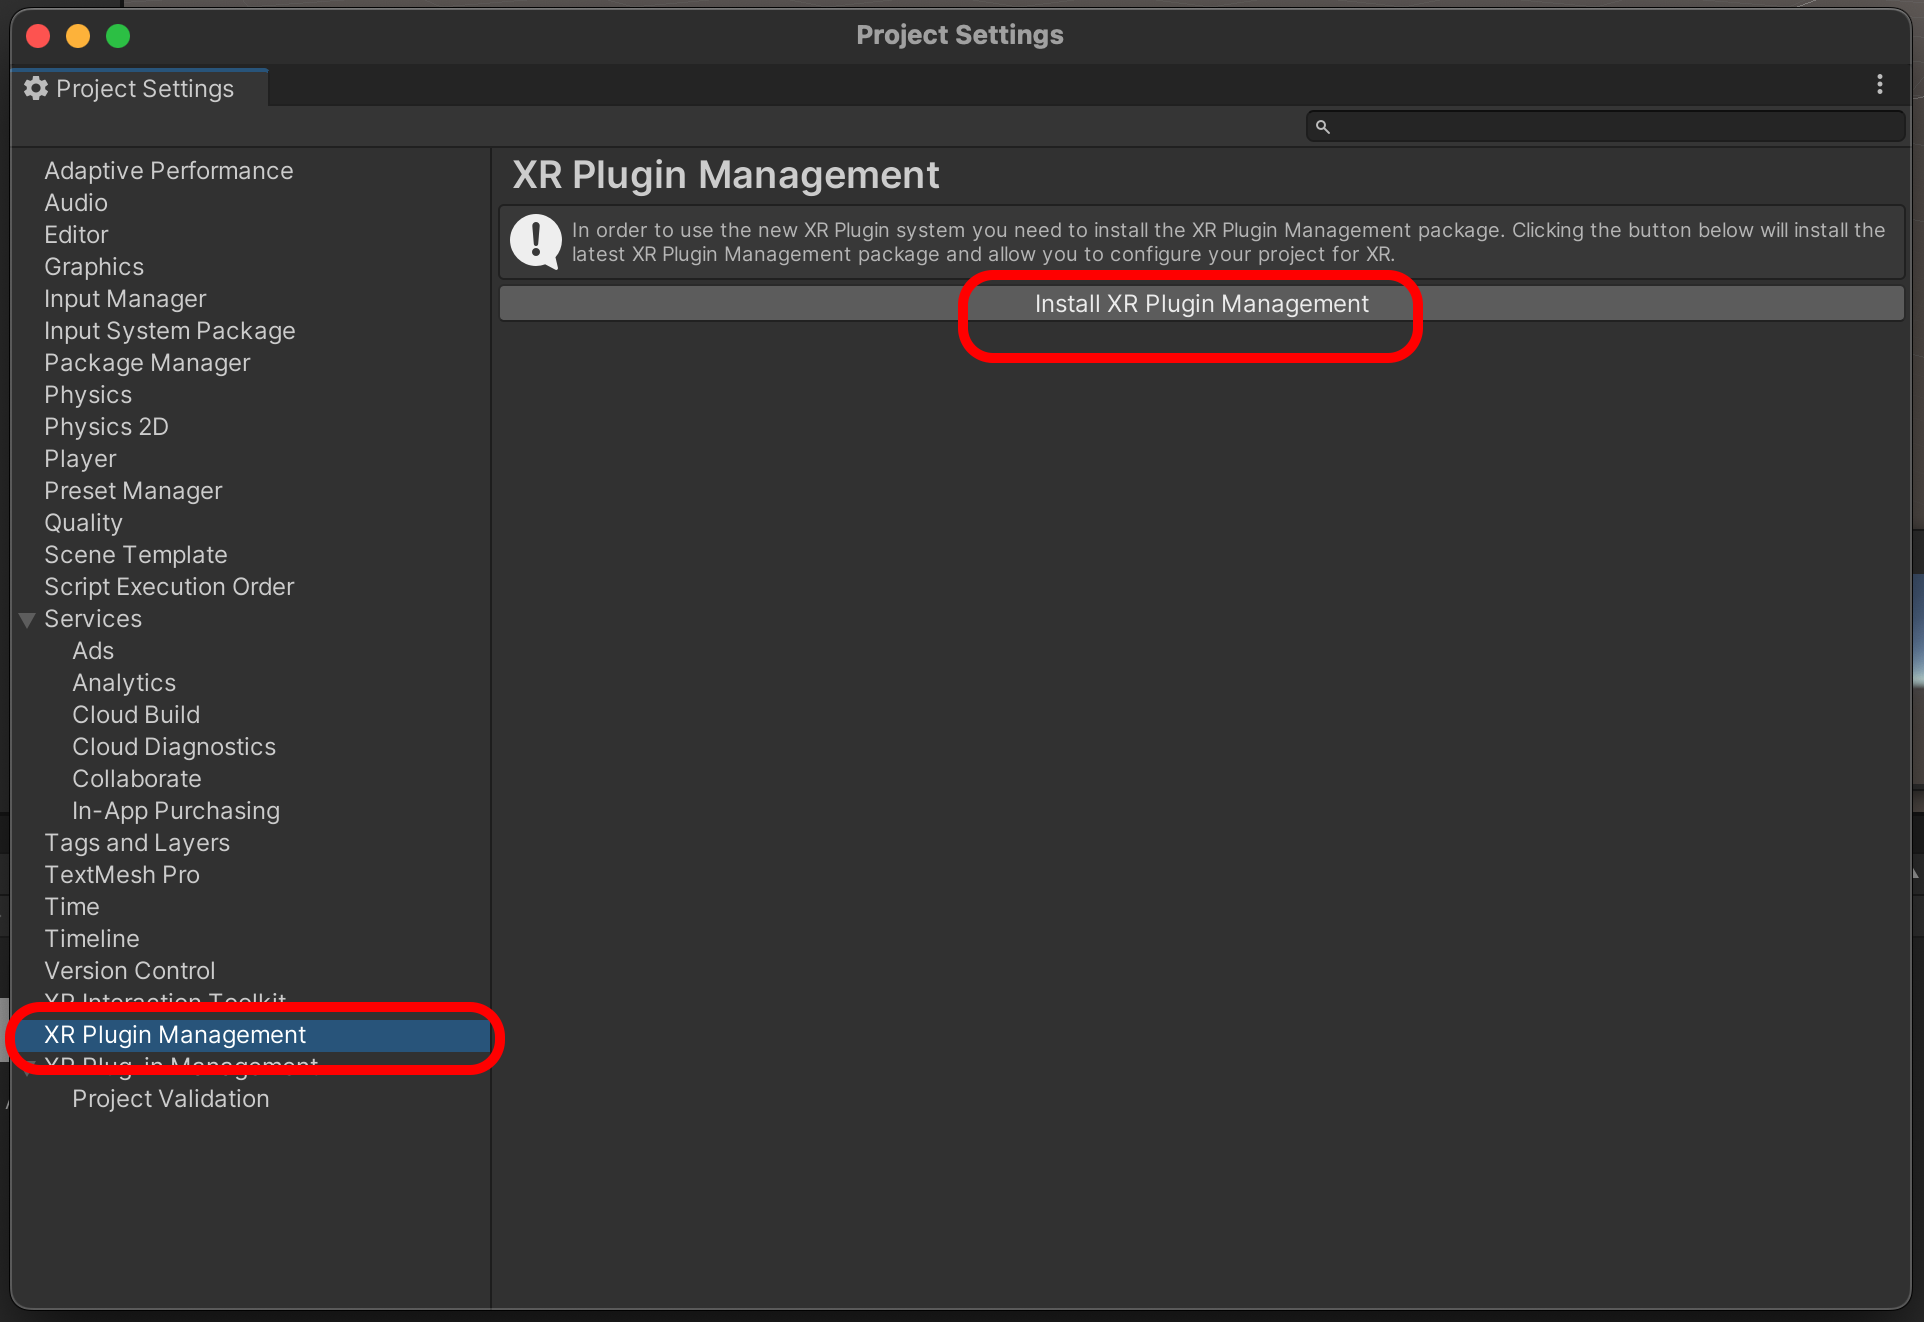Open the three-dot window options menu
This screenshot has width=1924, height=1322.
(1879, 85)
